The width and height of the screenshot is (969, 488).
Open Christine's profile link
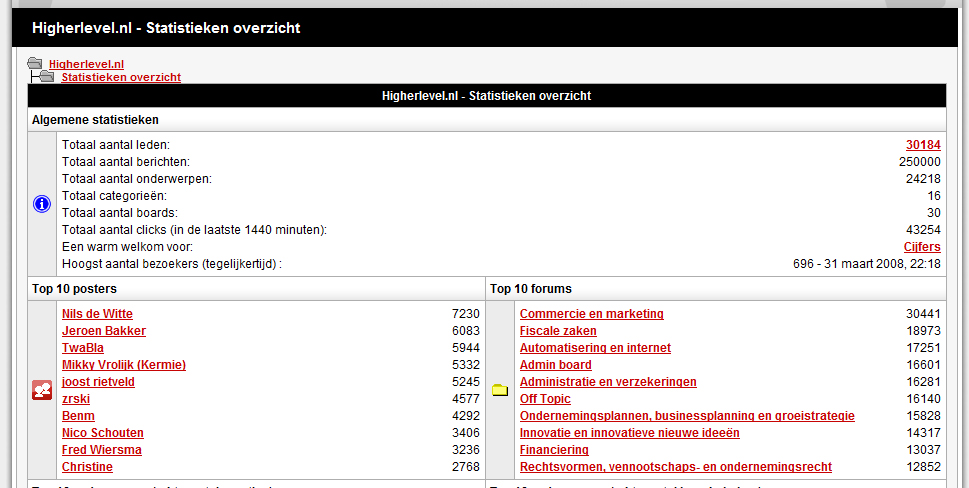click(x=87, y=467)
